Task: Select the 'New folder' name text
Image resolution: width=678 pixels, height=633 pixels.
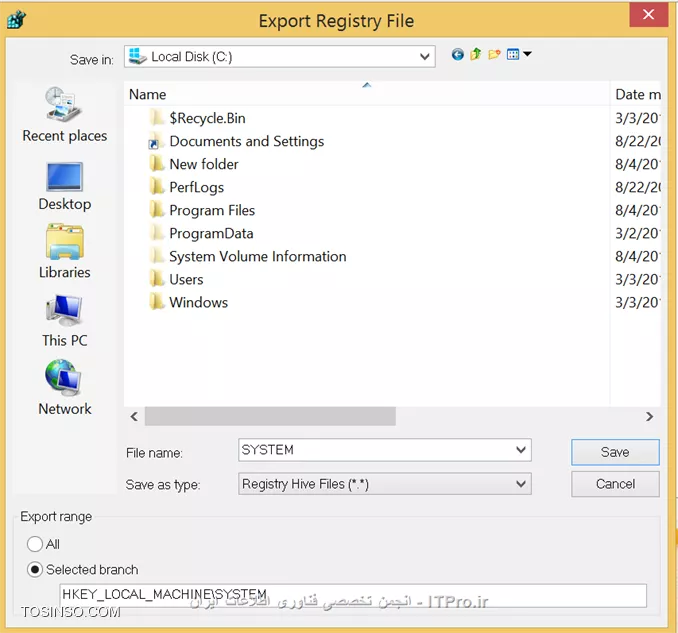Action: point(204,164)
